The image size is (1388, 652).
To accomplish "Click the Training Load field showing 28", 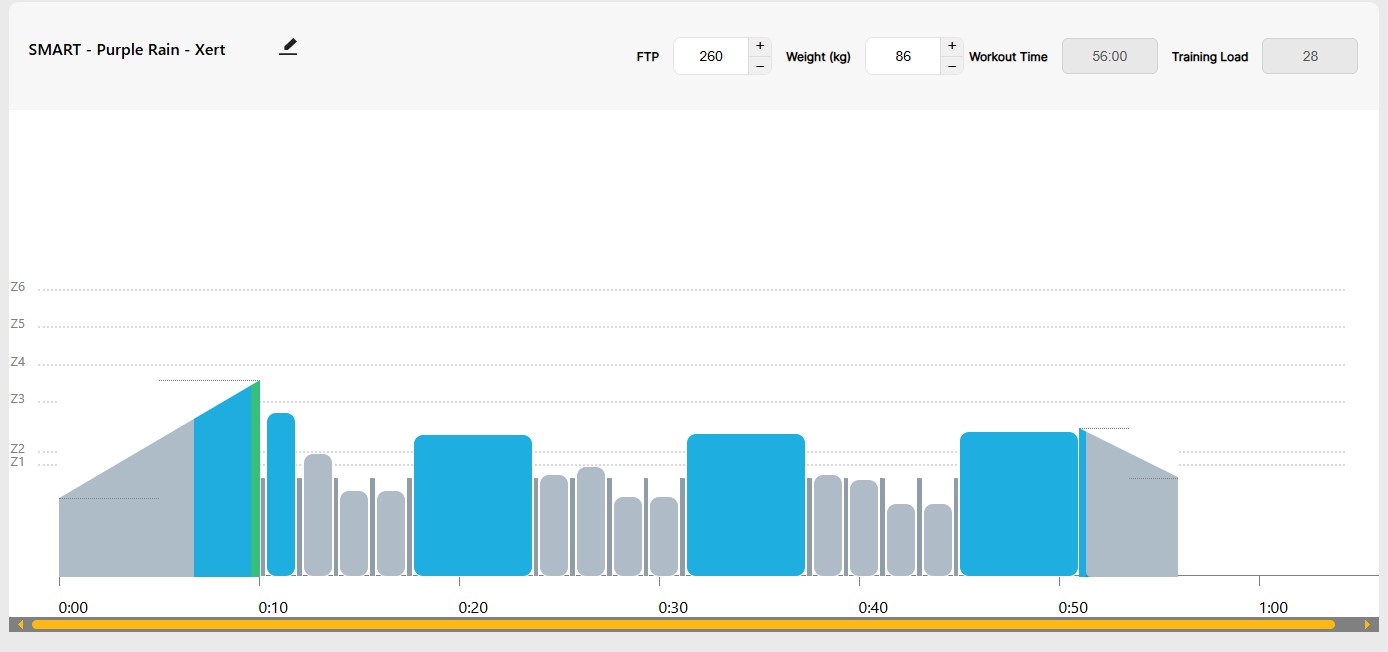I will pos(1309,56).
